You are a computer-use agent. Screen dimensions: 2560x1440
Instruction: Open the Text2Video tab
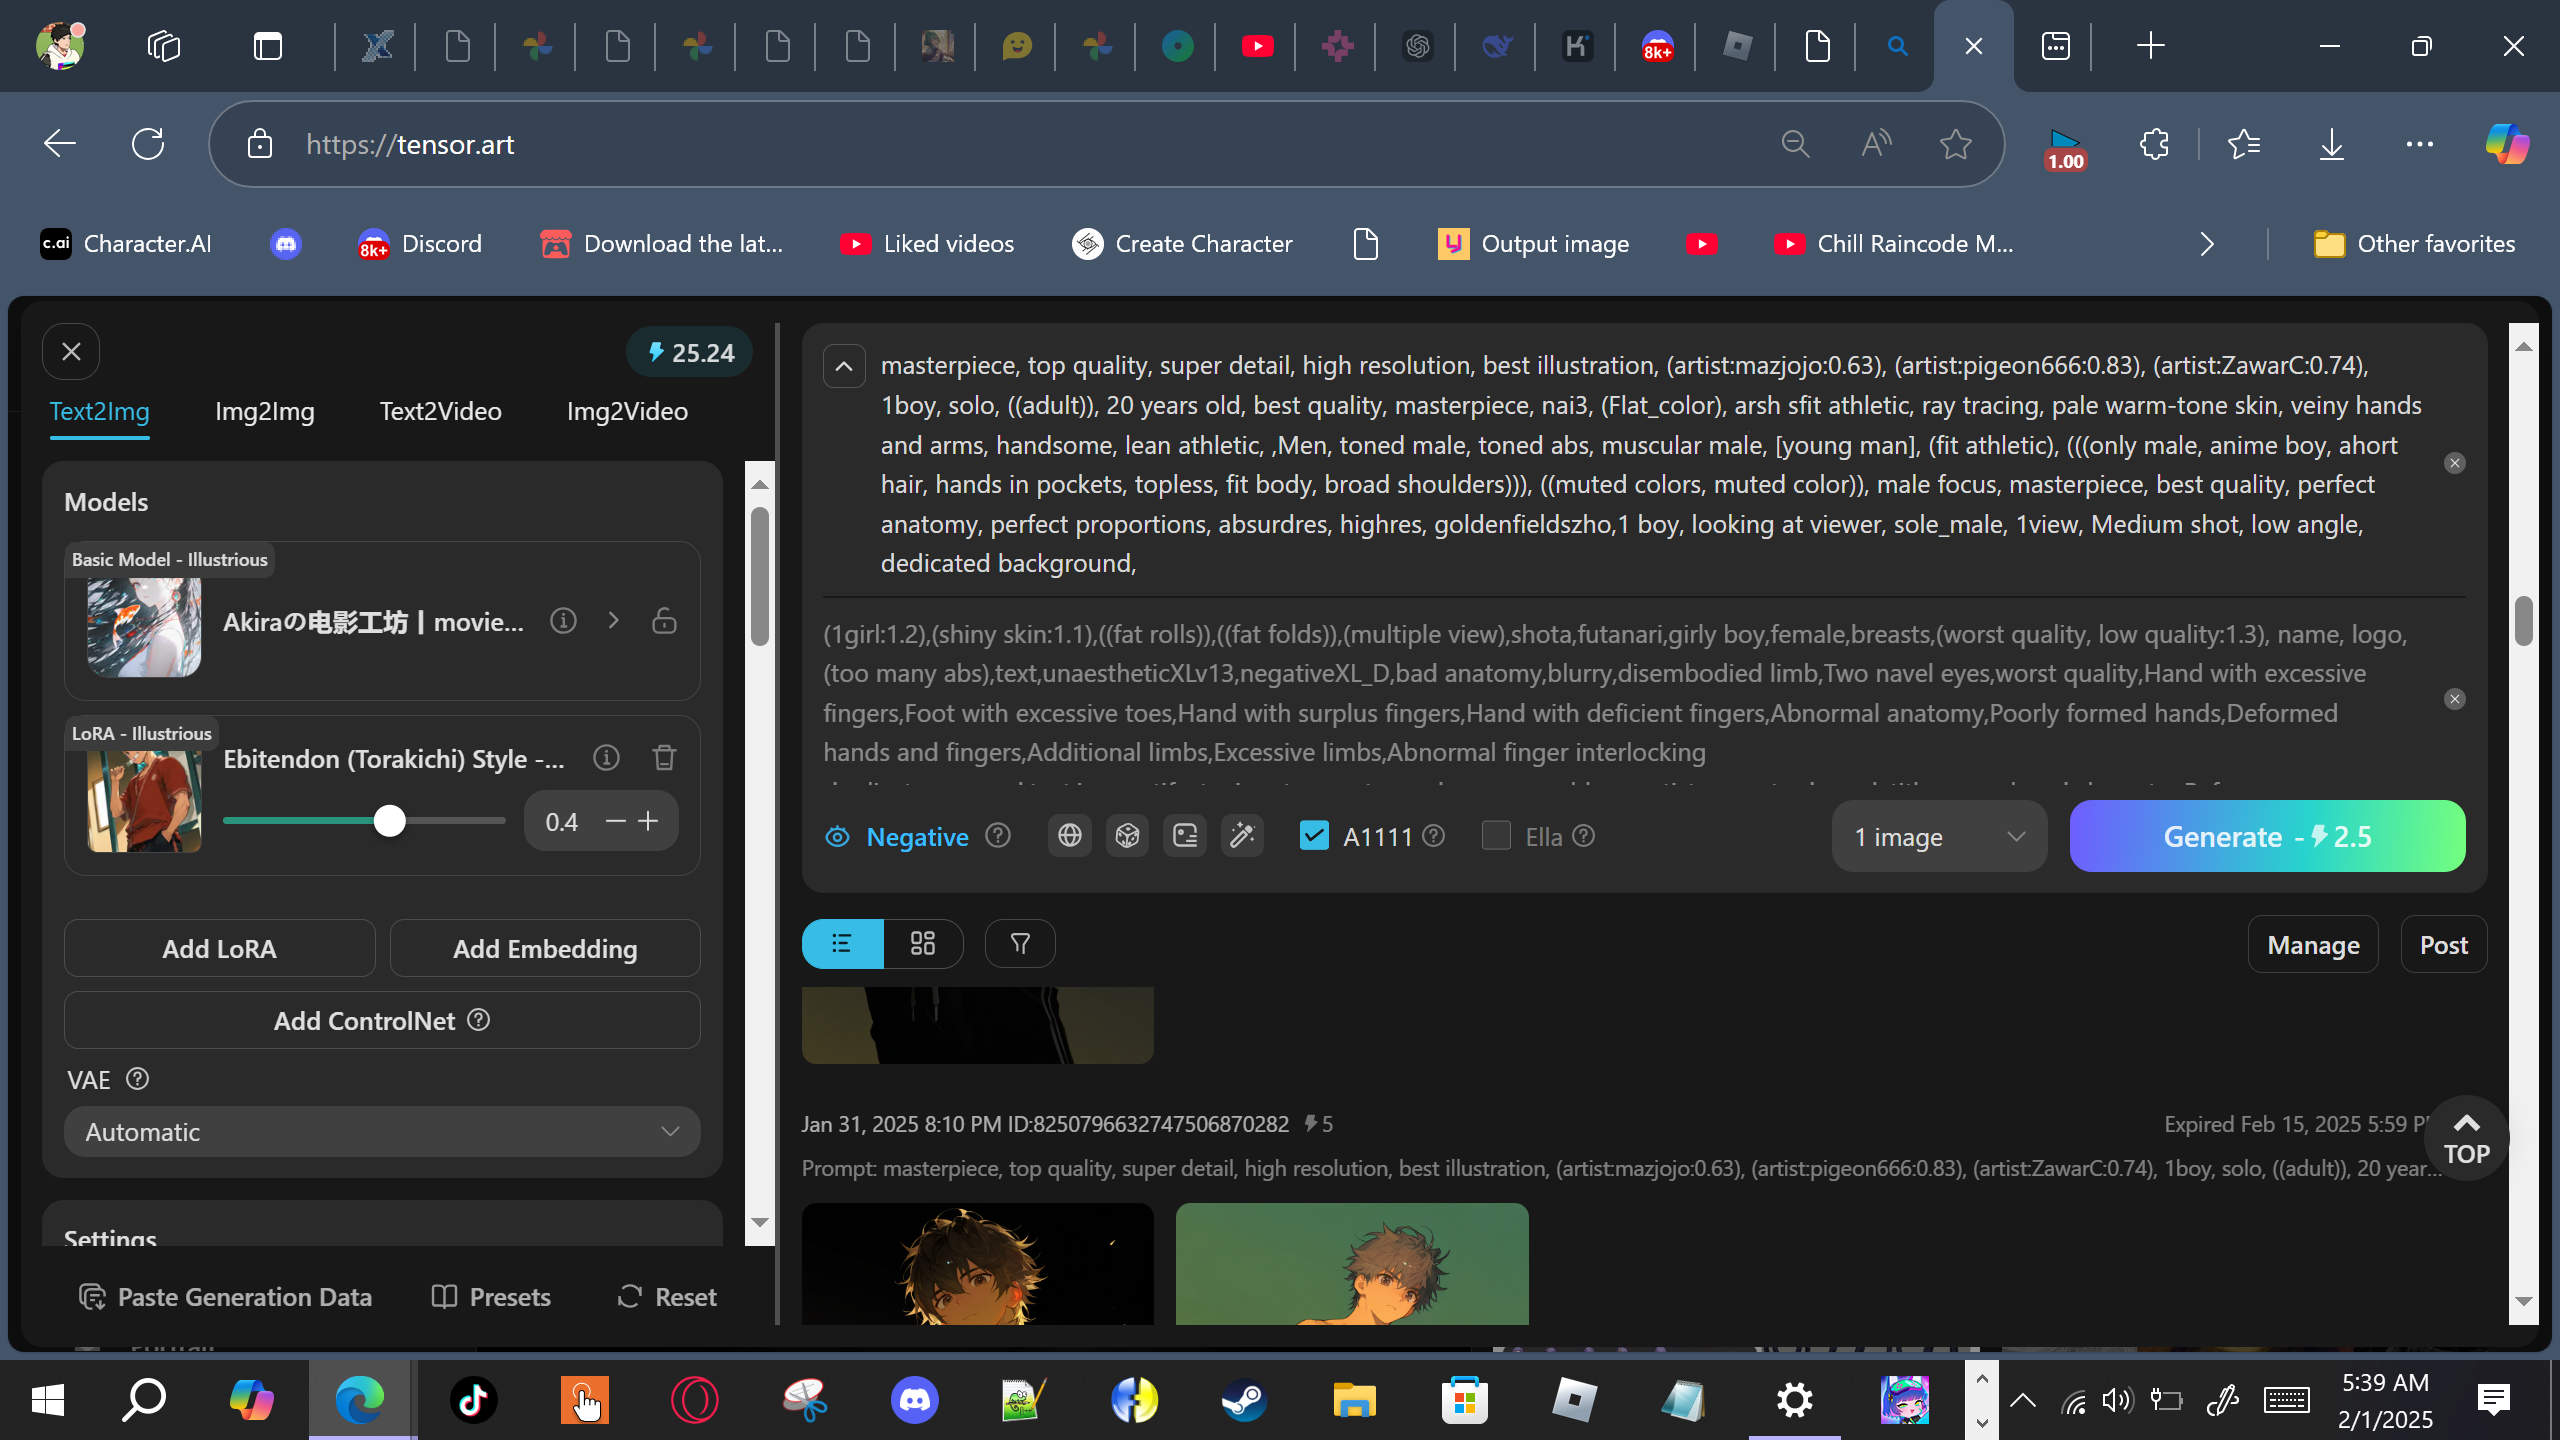point(440,411)
